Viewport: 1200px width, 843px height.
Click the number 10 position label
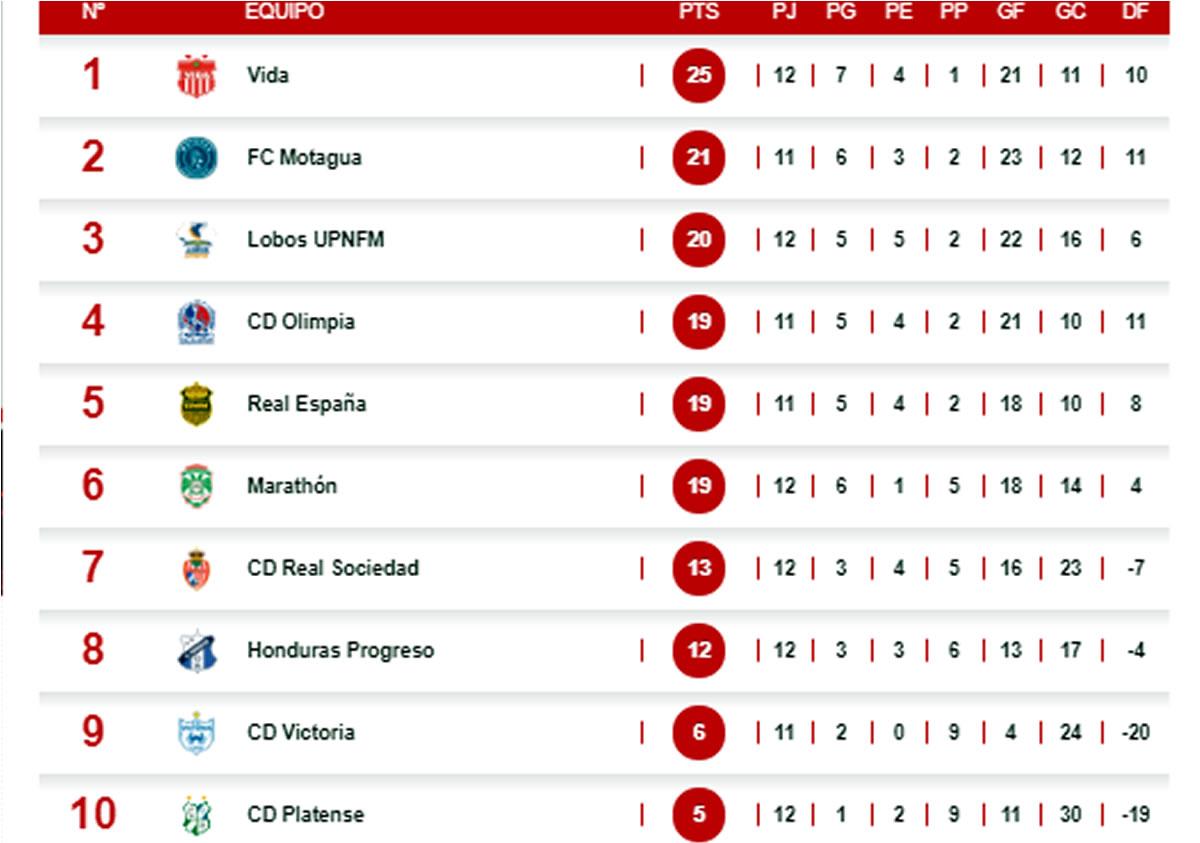click(x=93, y=814)
